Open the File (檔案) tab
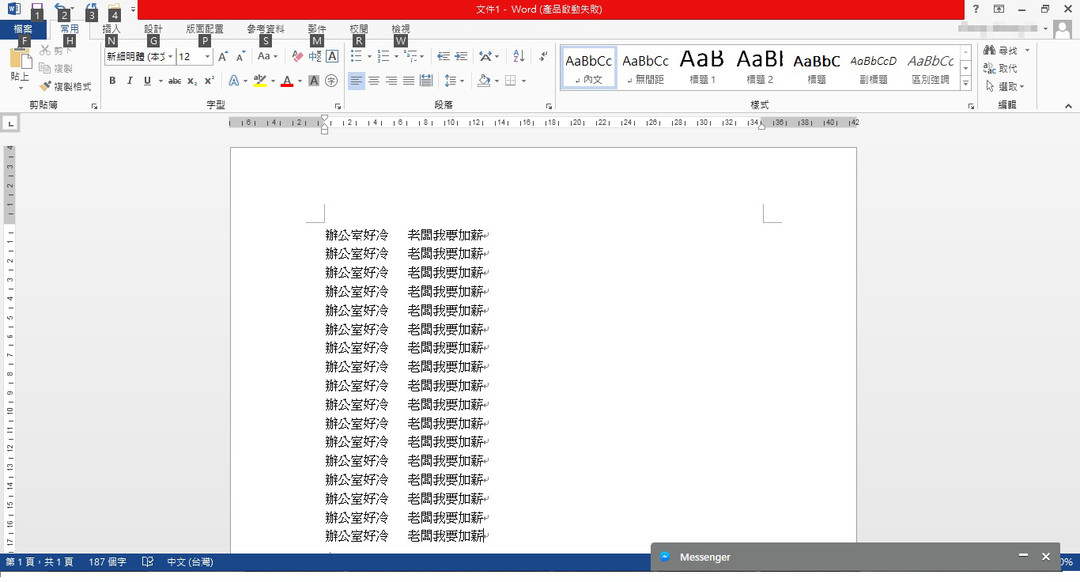Viewport: 1080px width, 582px height. pos(23,29)
